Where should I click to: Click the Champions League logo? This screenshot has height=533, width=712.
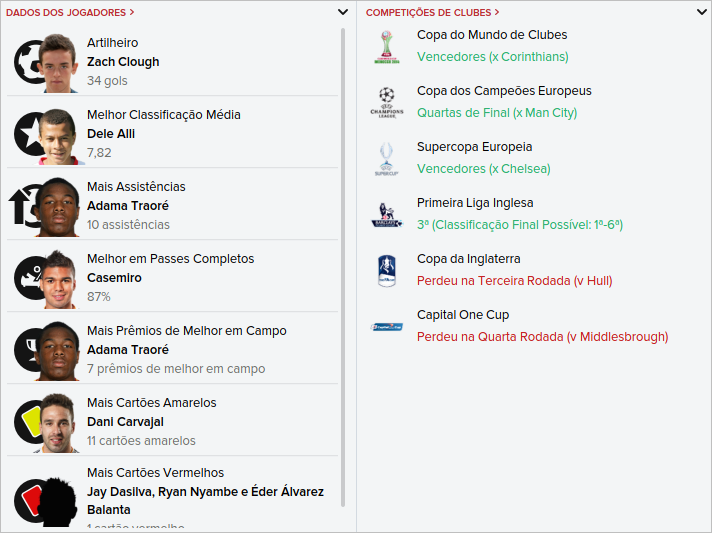coord(387,102)
